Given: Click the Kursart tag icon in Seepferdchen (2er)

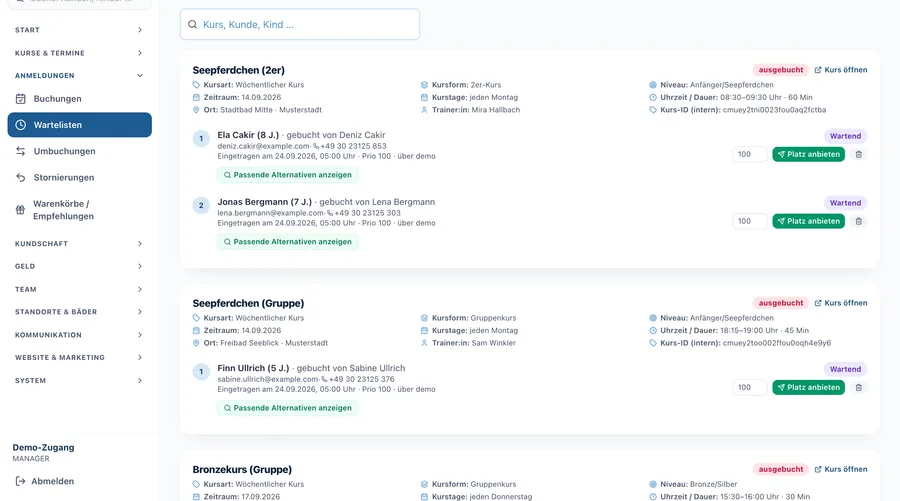Looking at the screenshot, I should (x=196, y=85).
